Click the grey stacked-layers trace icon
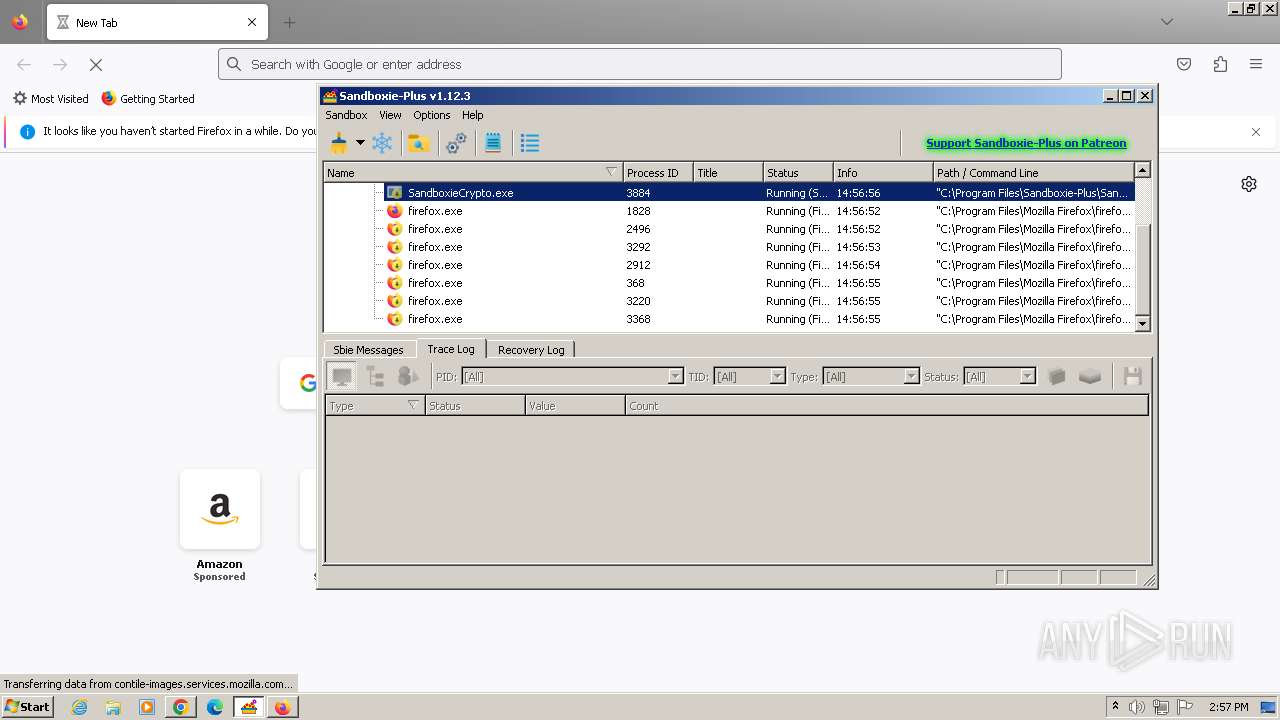This screenshot has width=1280, height=720. [1090, 377]
